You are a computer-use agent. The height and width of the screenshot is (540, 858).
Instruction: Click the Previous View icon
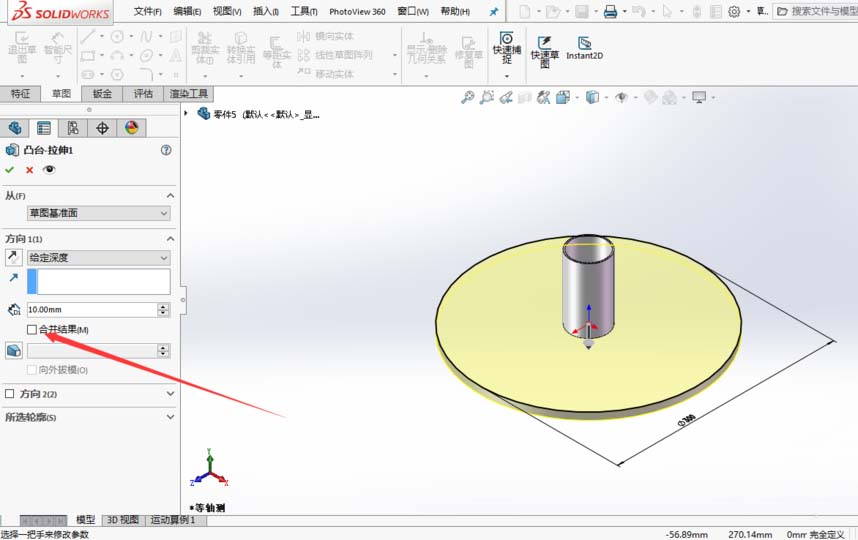click(x=506, y=97)
